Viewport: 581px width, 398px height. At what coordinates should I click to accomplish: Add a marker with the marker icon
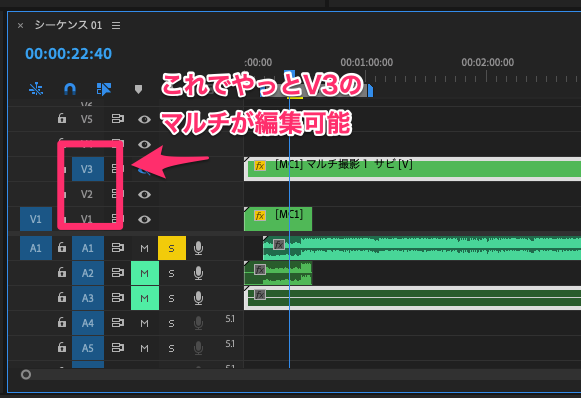pos(138,89)
